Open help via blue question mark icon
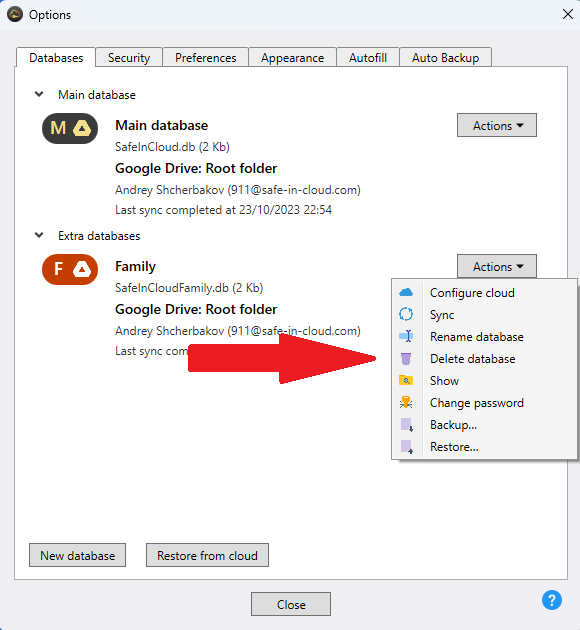 [552, 600]
